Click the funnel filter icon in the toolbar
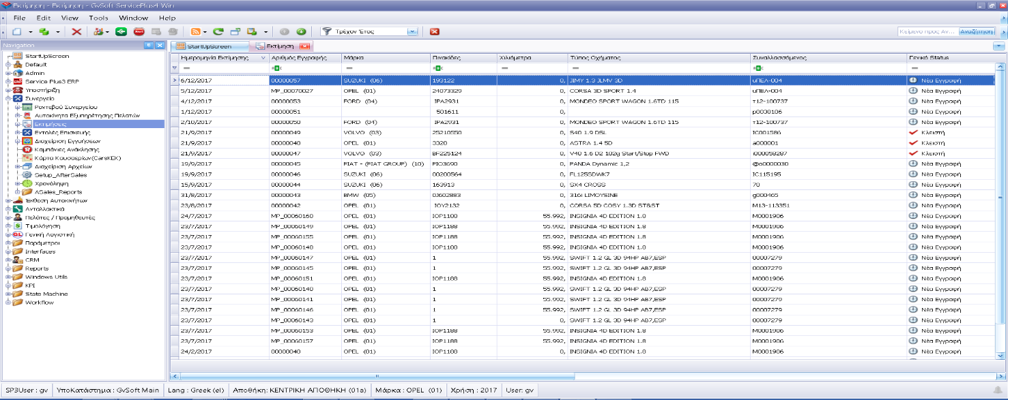This screenshot has height=400, width=1009. [x=326, y=32]
